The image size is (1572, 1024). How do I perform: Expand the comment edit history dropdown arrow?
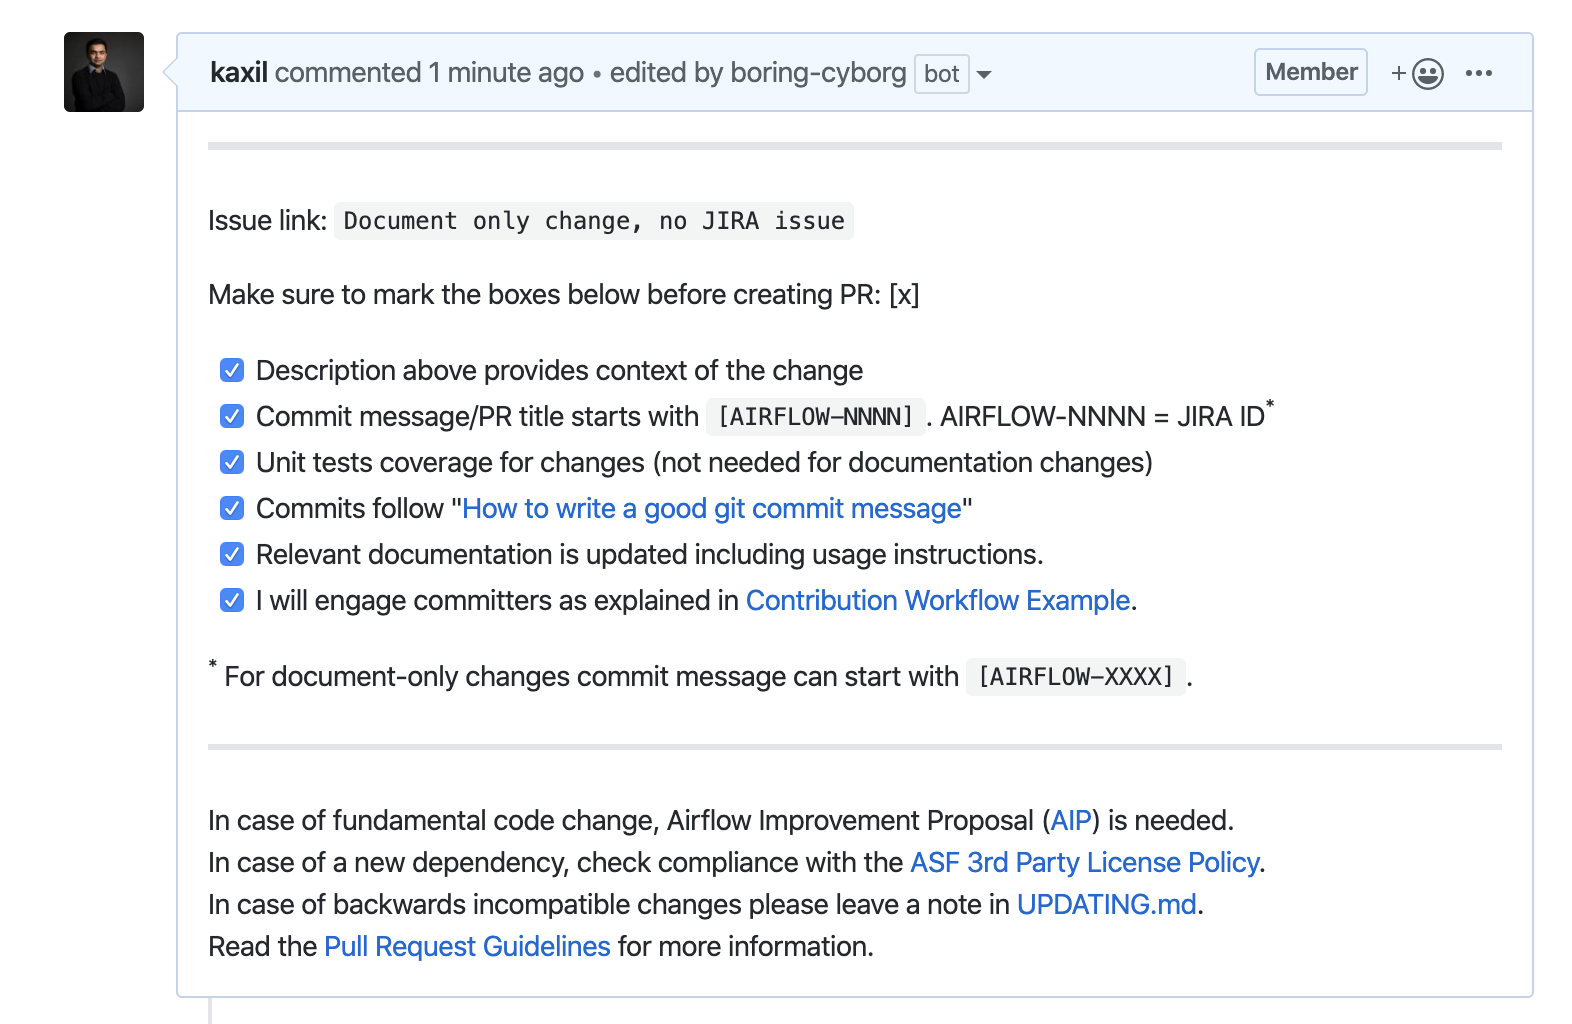(984, 75)
